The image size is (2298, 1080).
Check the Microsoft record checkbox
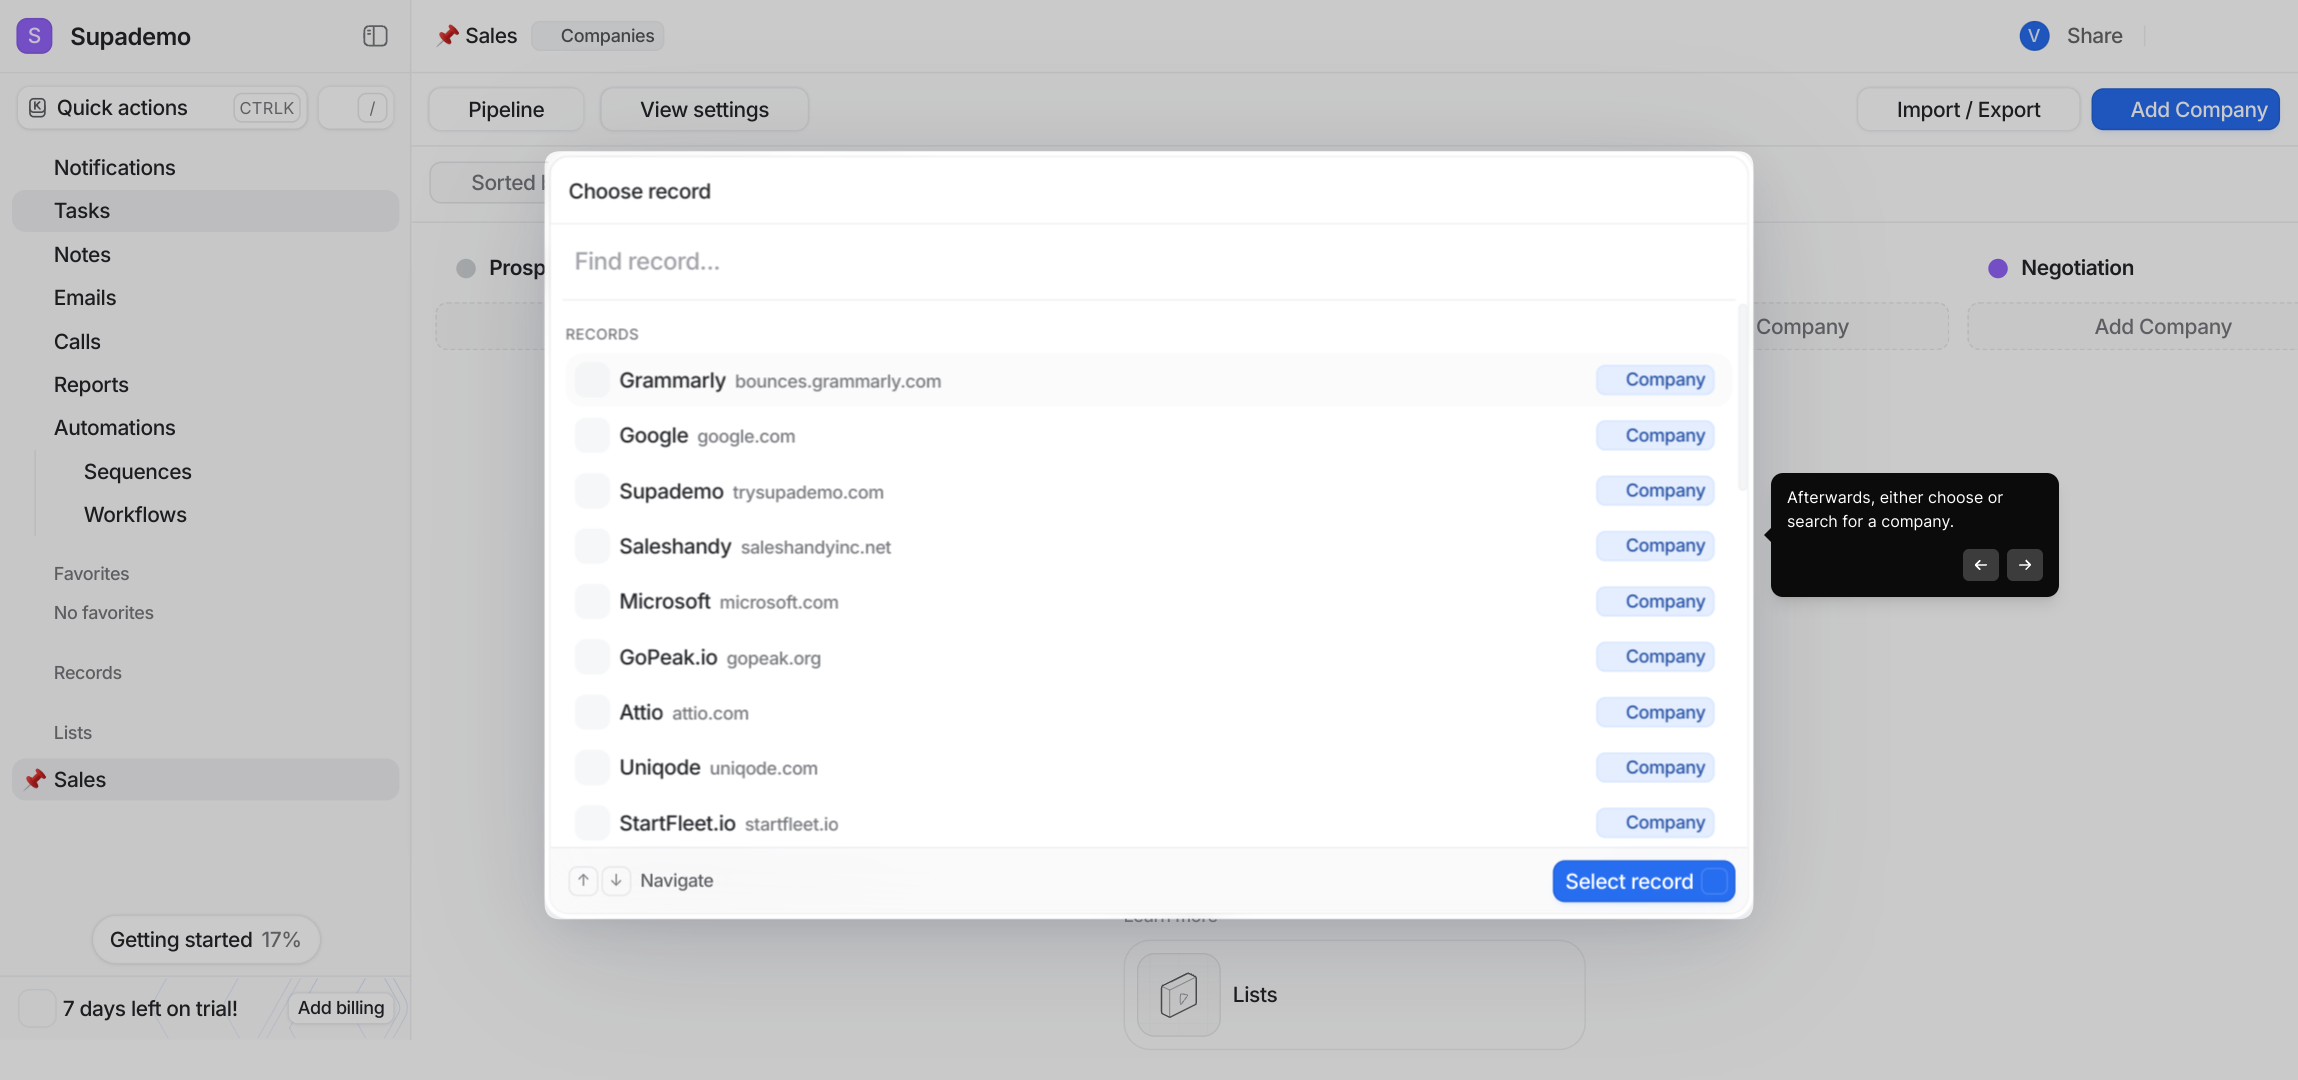[592, 602]
